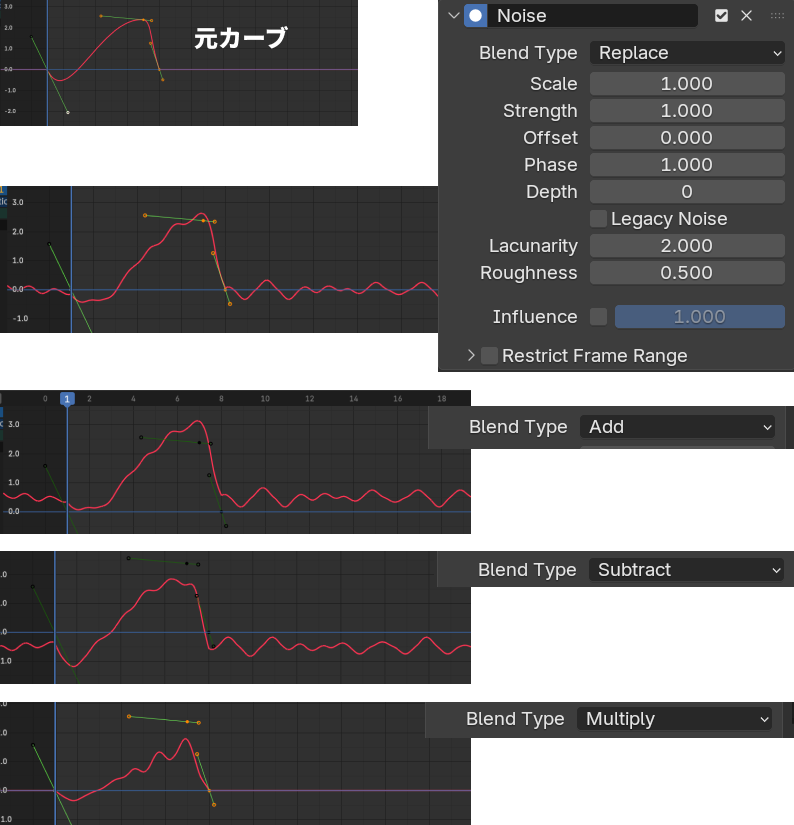Screen dimensions: 794x825
Task: Open the Blend Type Subtract dropdown
Action: [687, 569]
